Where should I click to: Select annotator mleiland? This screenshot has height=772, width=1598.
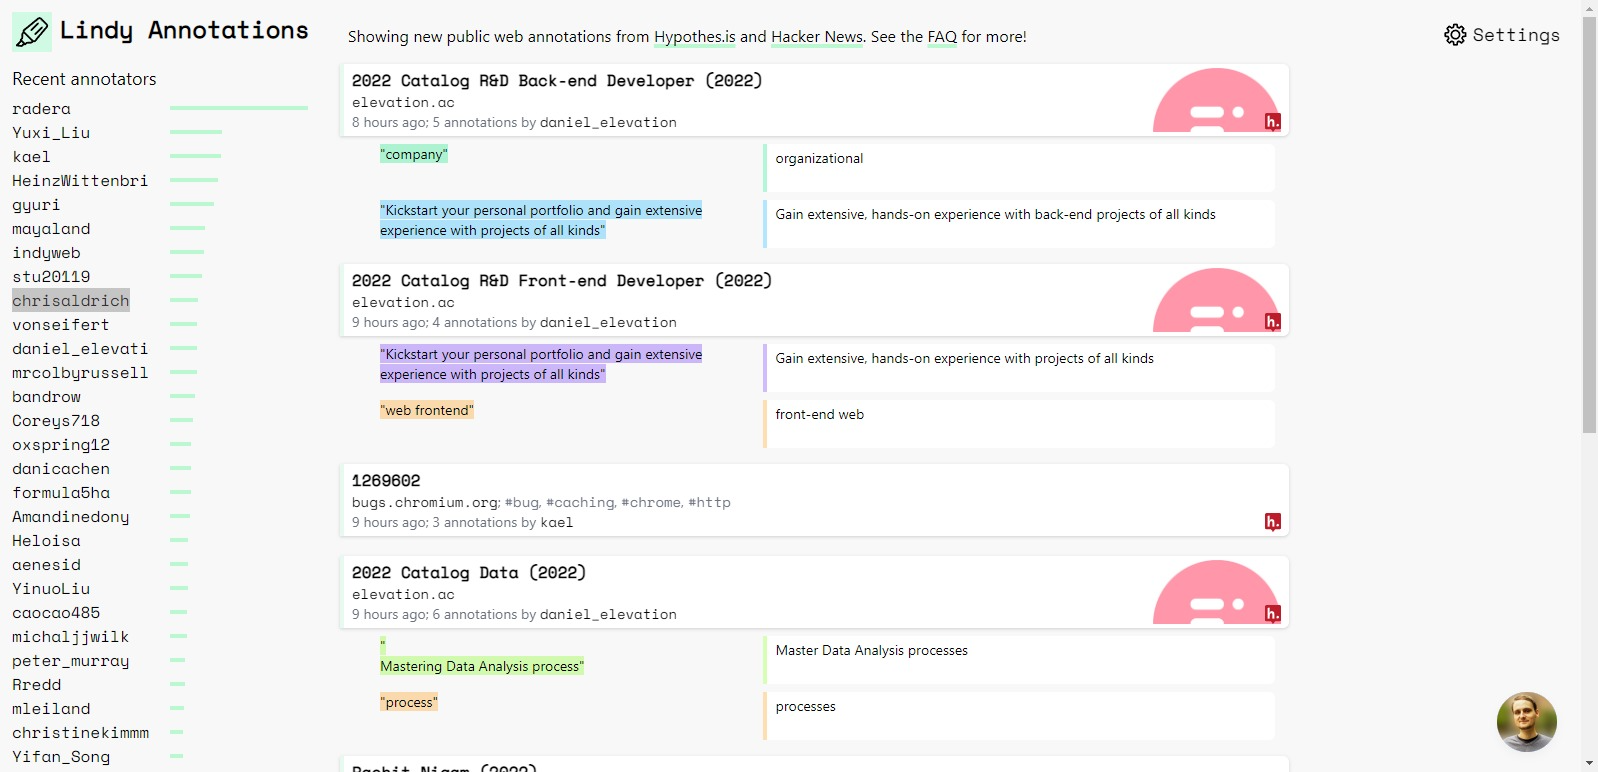(x=51, y=709)
